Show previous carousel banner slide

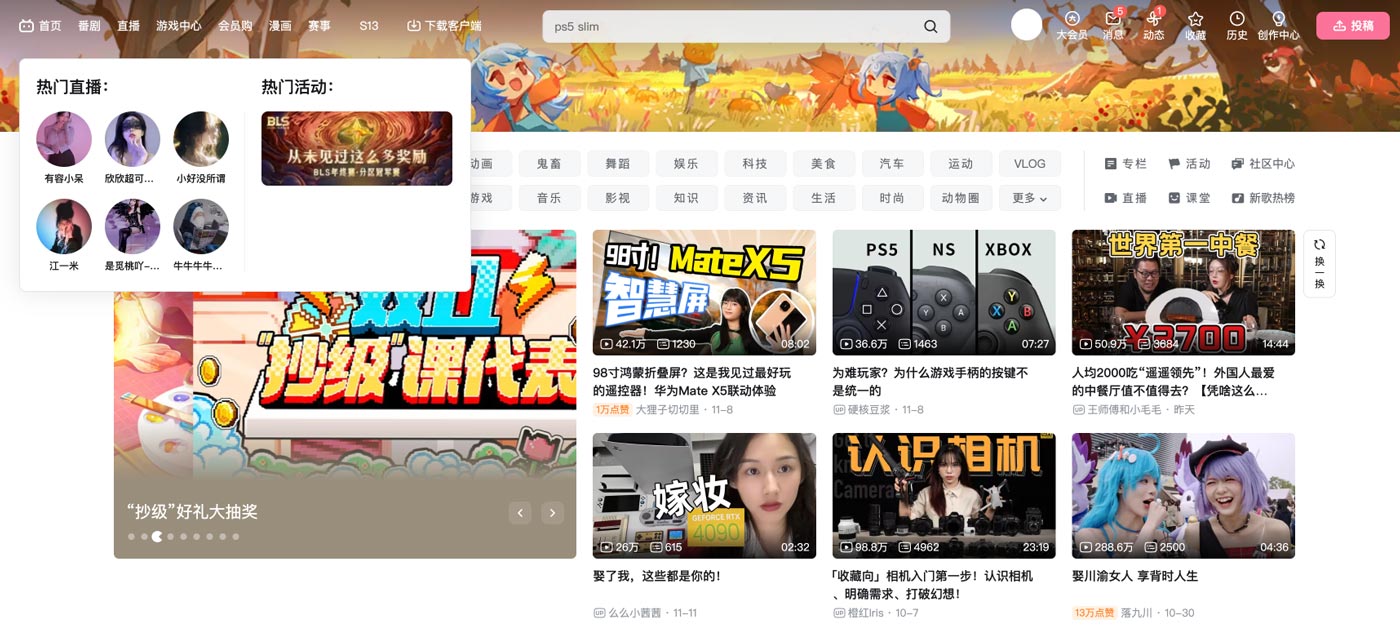click(x=520, y=513)
